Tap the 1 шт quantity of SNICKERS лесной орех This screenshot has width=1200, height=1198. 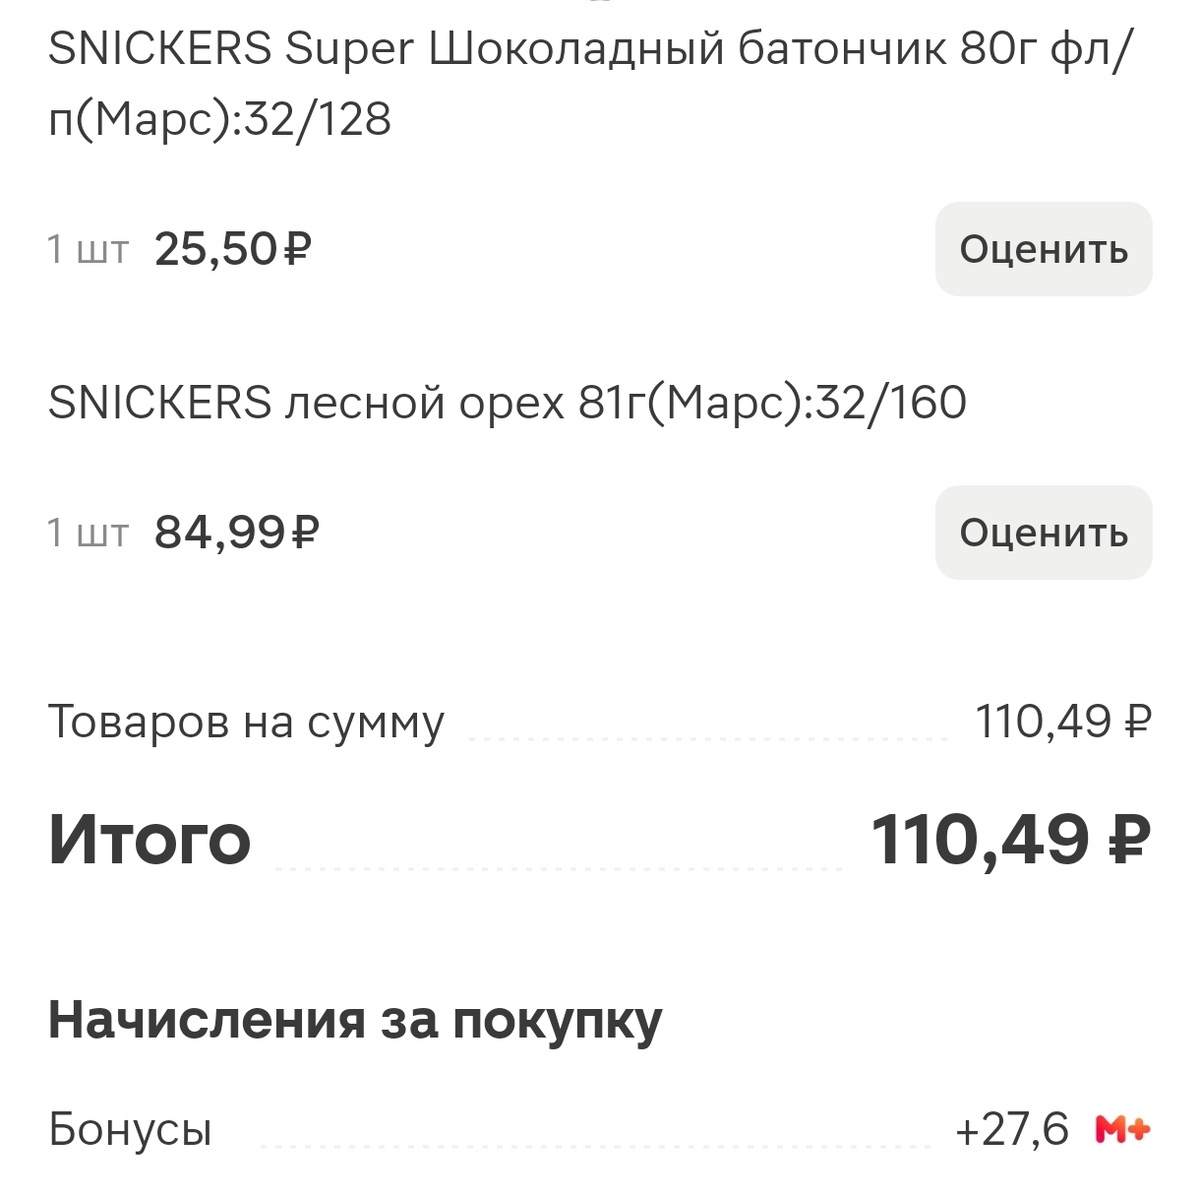(86, 532)
